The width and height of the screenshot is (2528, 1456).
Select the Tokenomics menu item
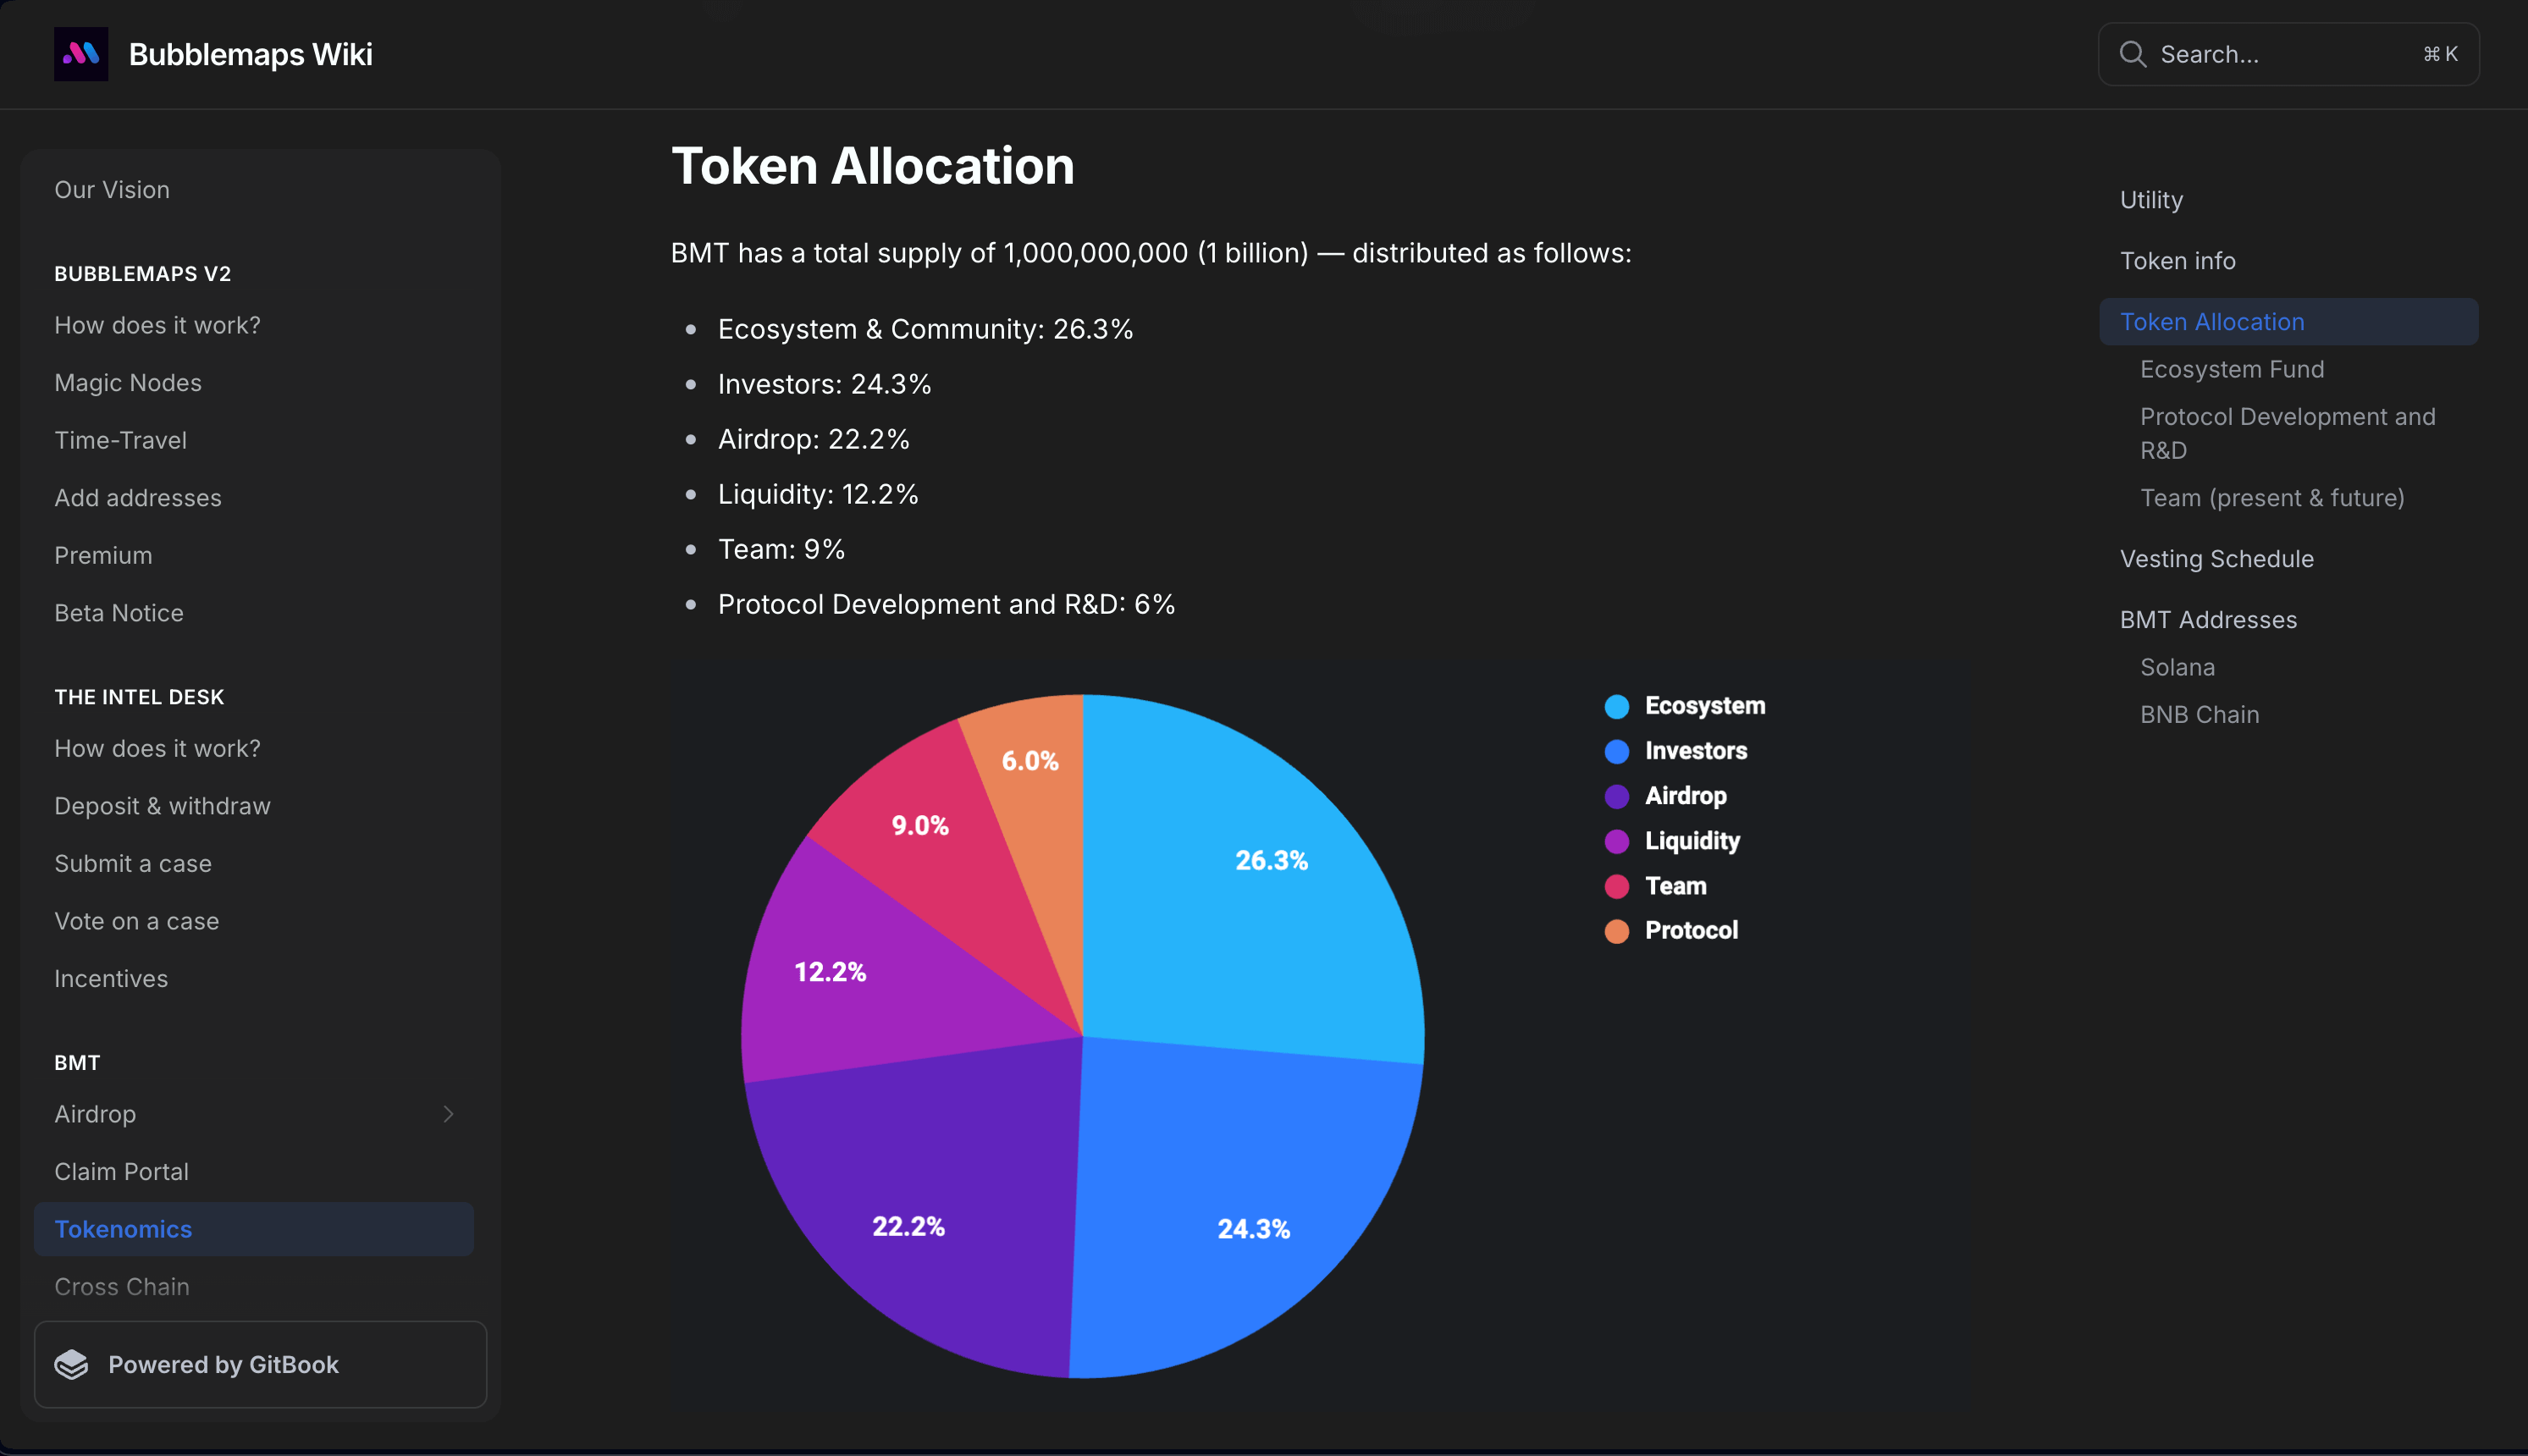click(x=124, y=1227)
